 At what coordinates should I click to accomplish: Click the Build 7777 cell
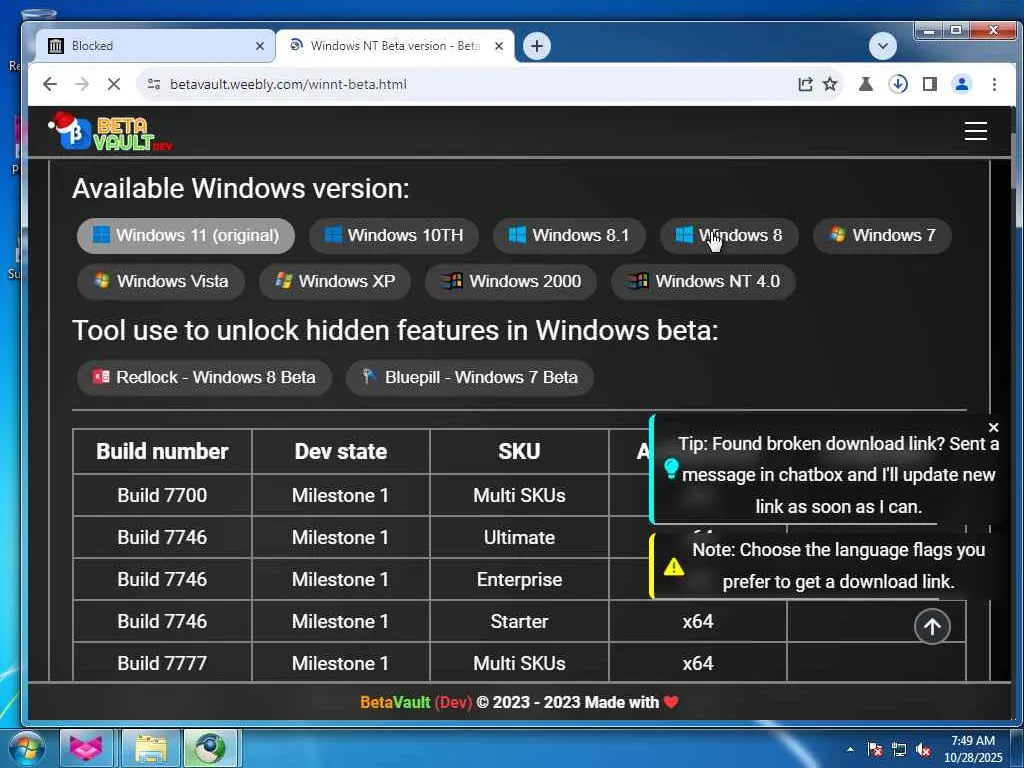[x=162, y=663]
